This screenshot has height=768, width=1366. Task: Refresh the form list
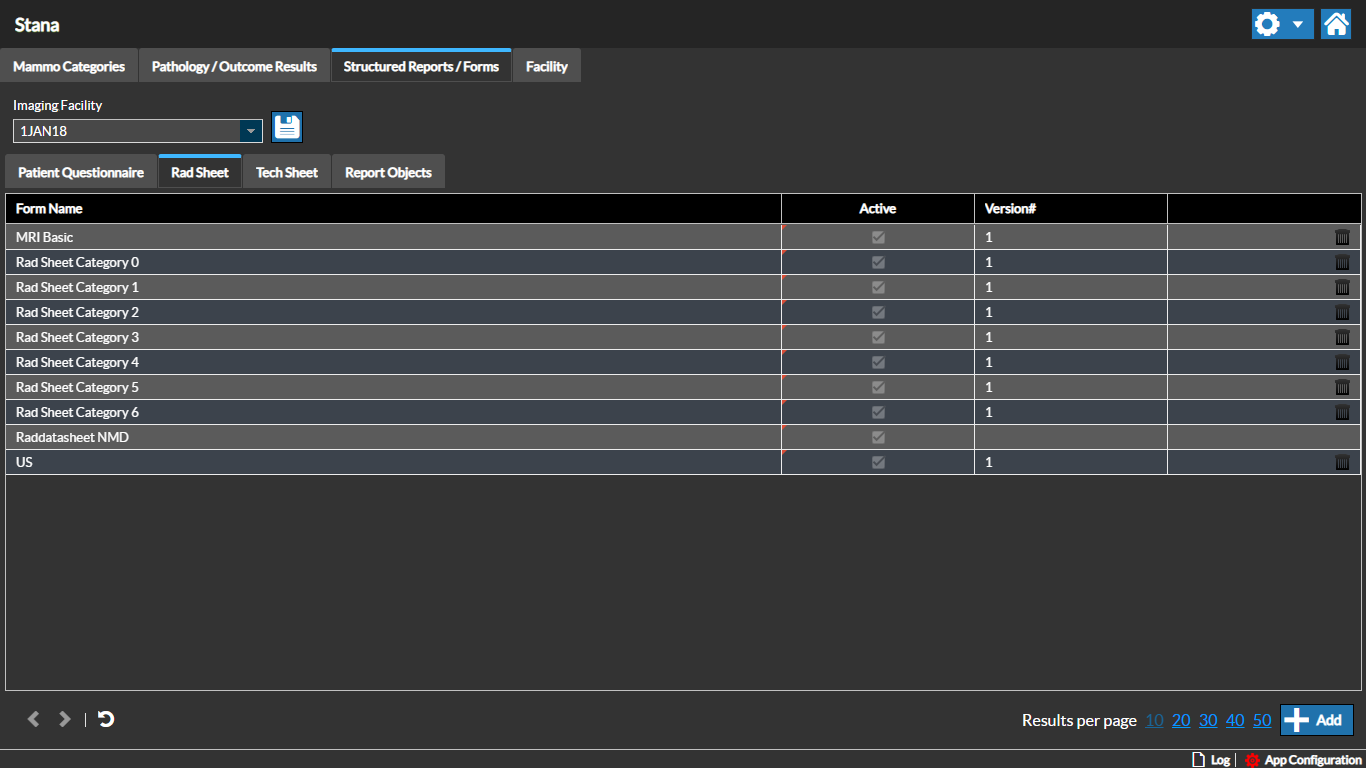pos(106,719)
